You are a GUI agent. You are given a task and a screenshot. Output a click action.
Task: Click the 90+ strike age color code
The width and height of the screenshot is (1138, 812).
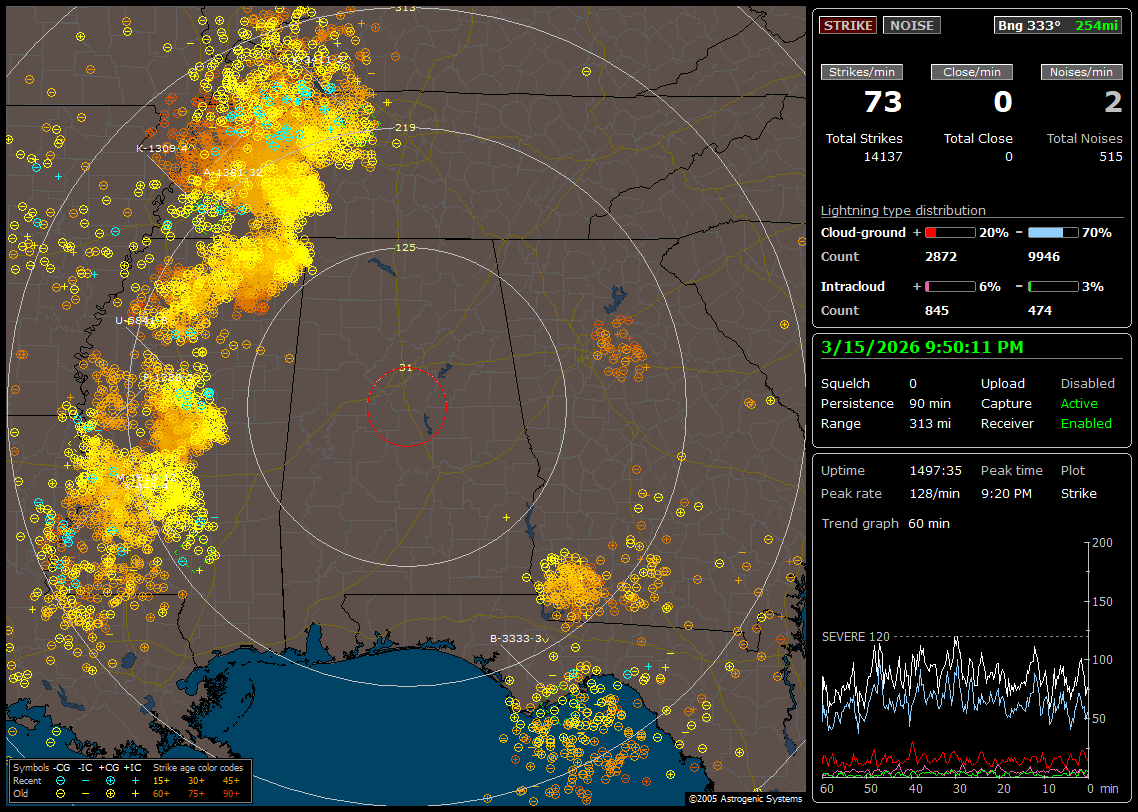coord(231,793)
